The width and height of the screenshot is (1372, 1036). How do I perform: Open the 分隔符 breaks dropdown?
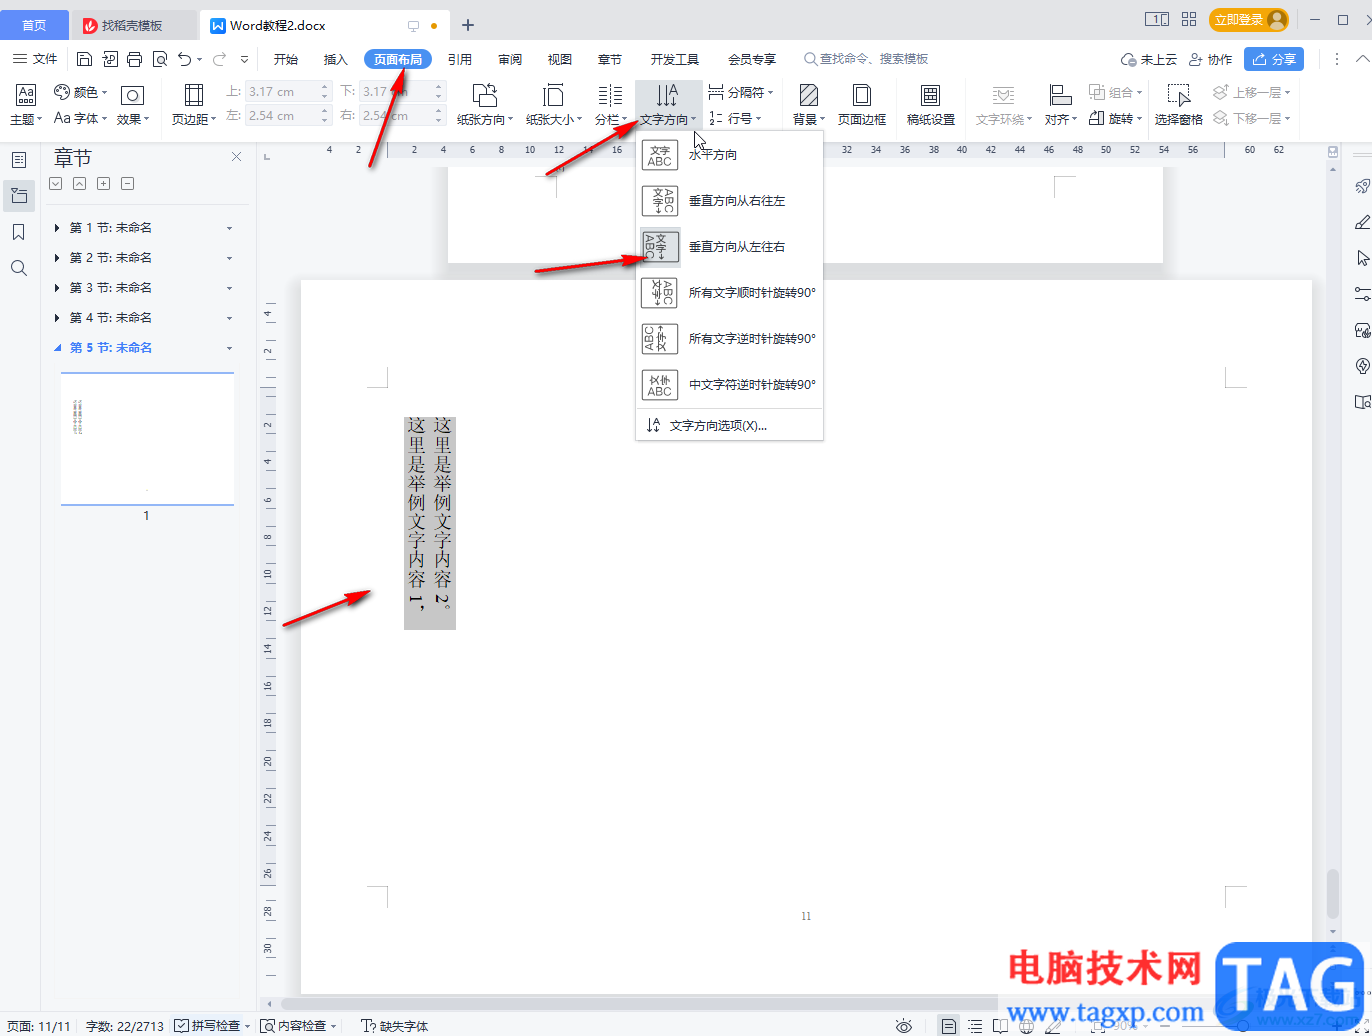741,92
